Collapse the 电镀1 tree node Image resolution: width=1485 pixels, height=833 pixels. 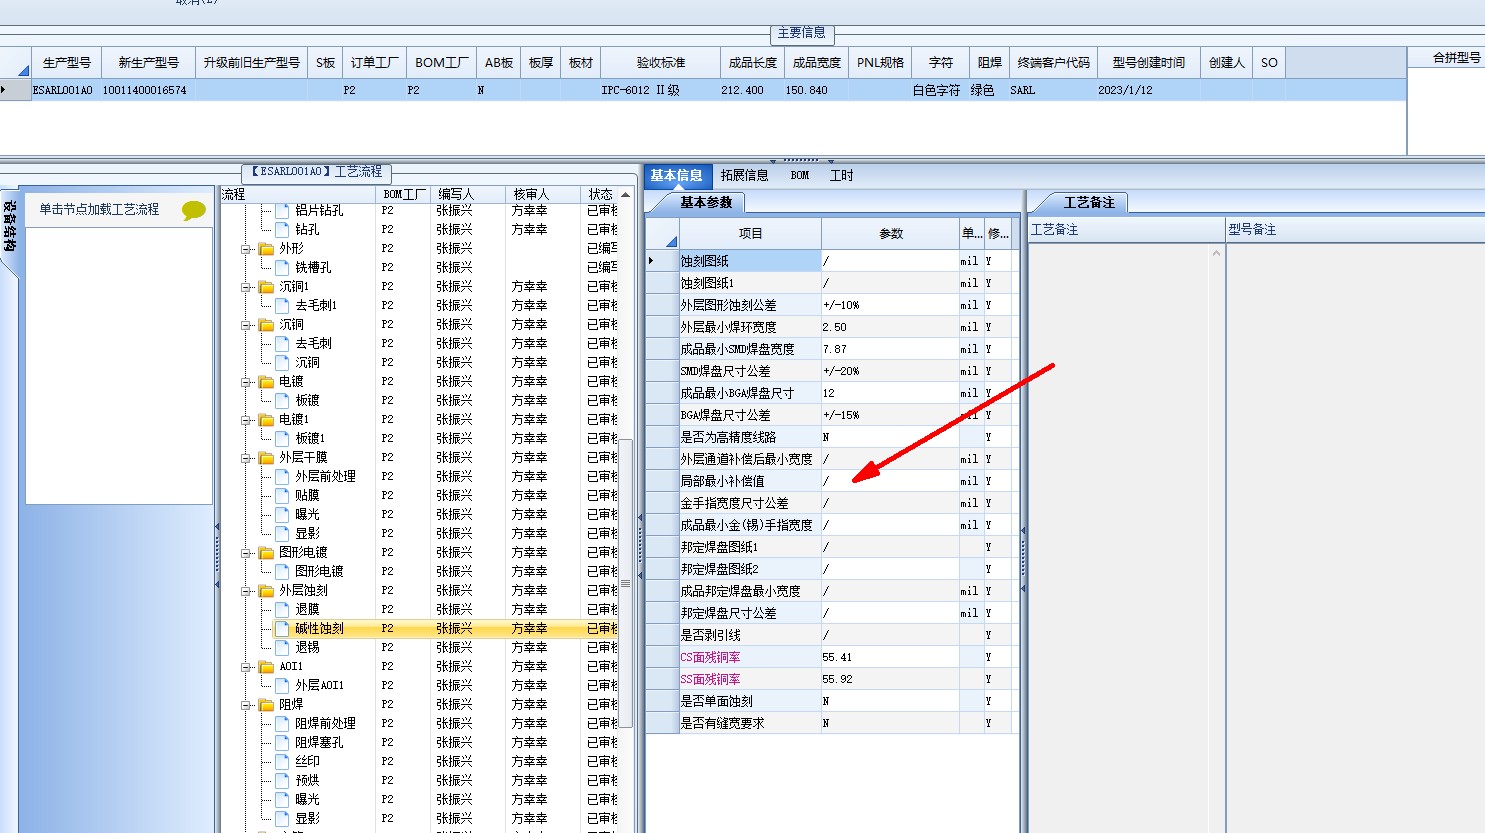tap(246, 420)
